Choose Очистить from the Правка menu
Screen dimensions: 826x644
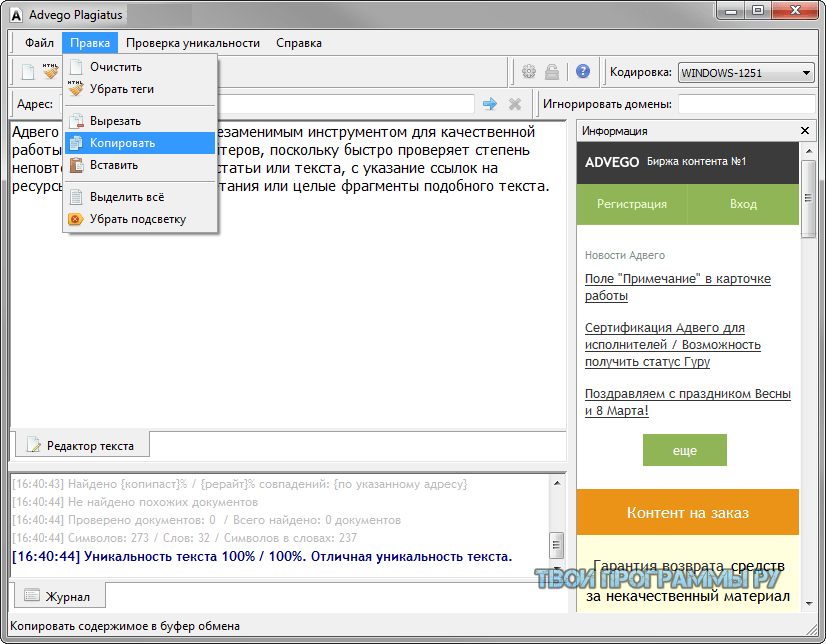point(140,67)
